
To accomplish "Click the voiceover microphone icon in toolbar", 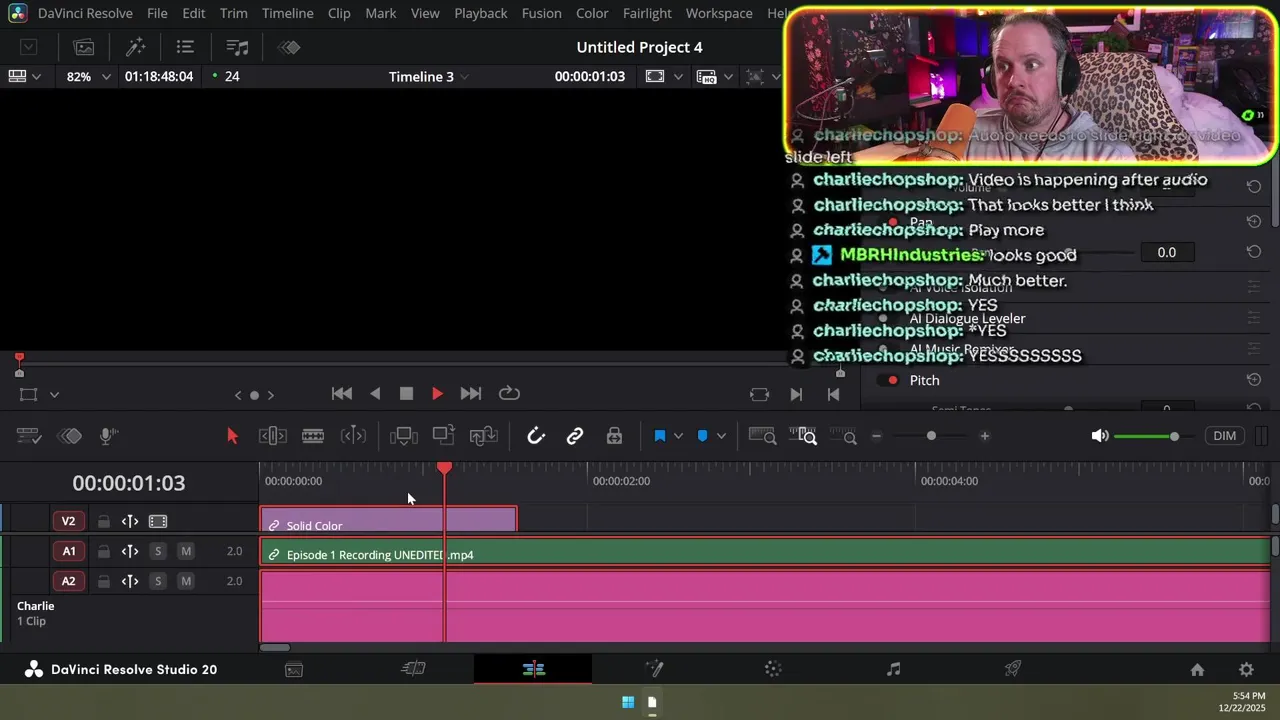I will [x=109, y=436].
